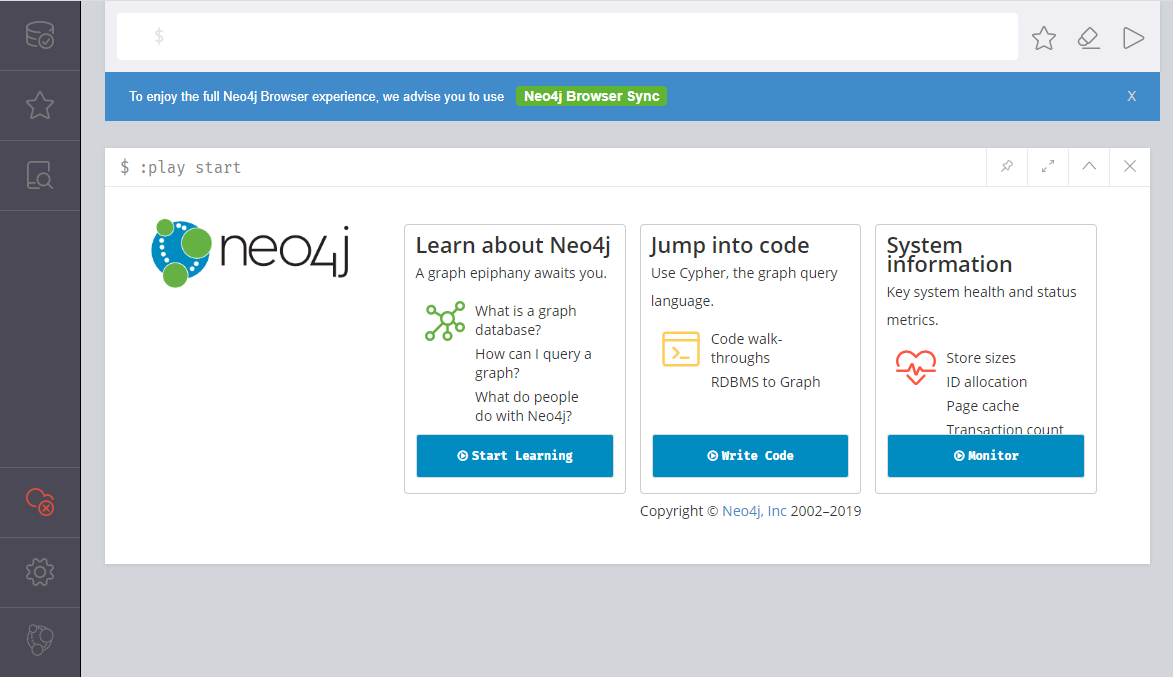
Task: Open the Database information sidebar icon
Action: (40, 35)
